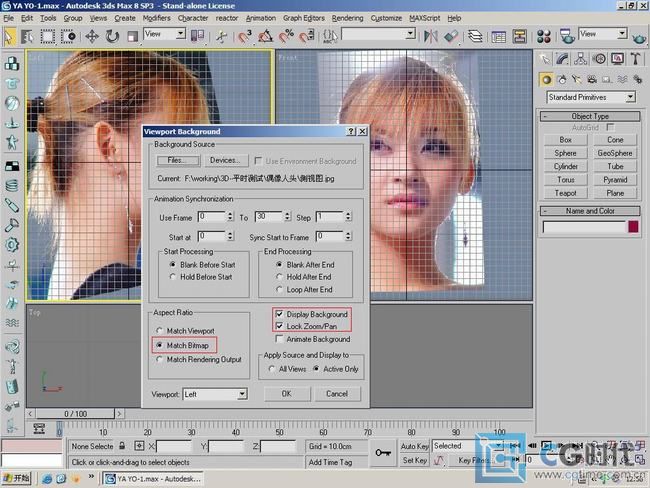
Task: Toggle the selection lock icon
Action: (x=122, y=446)
